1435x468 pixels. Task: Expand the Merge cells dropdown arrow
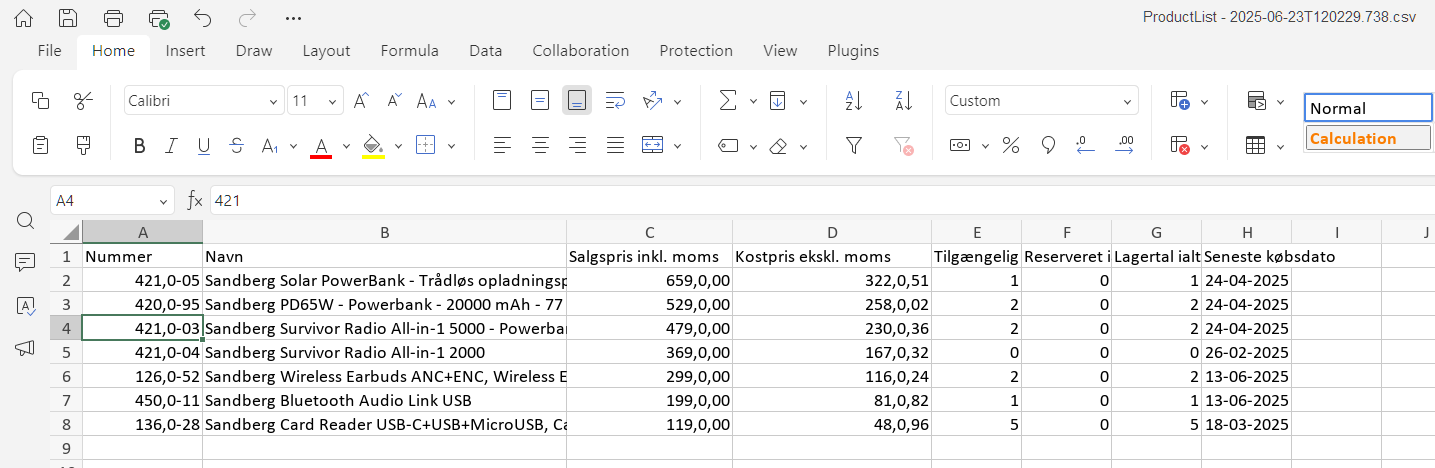tap(678, 146)
